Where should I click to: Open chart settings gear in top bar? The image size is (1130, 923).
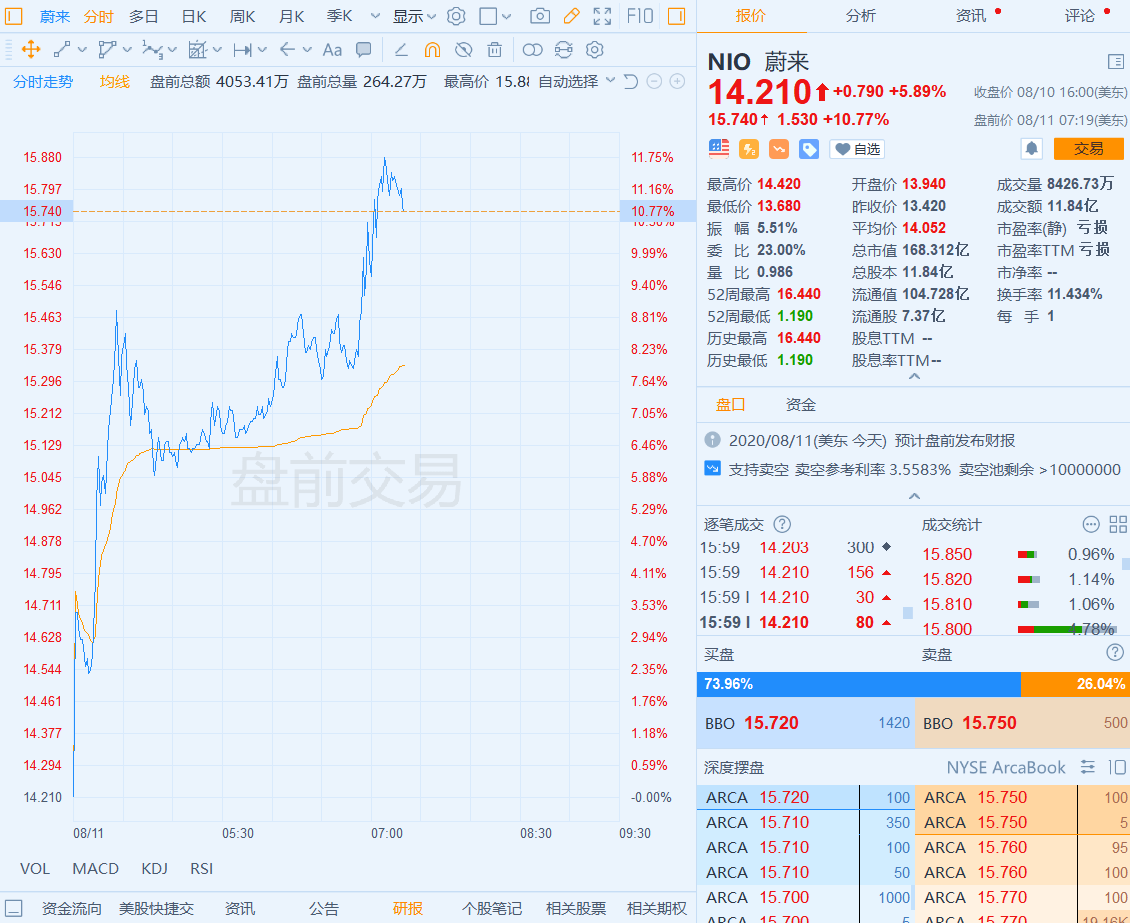[x=455, y=16]
